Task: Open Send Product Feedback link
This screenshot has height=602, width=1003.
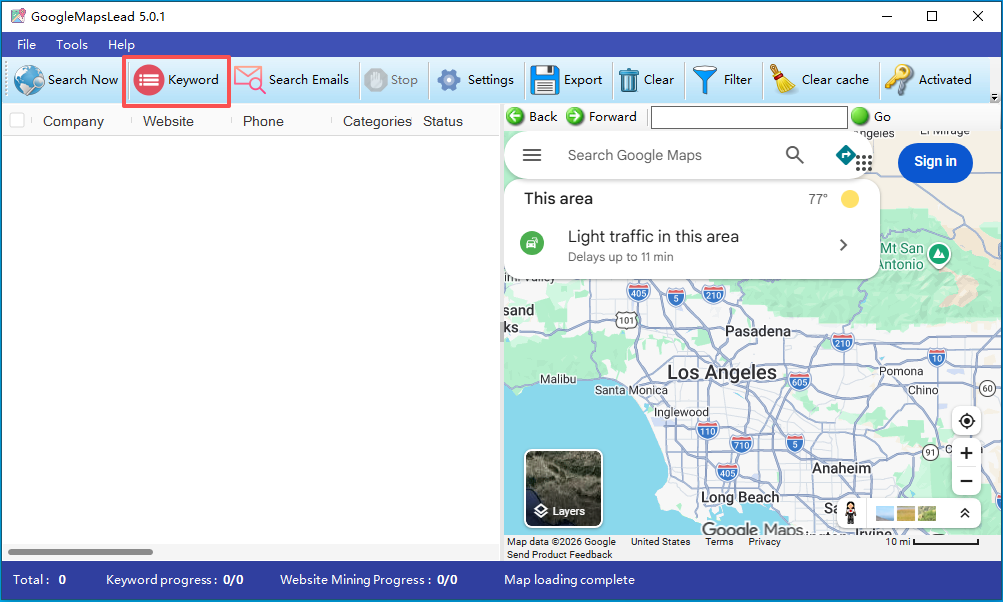Action: pyautogui.click(x=560, y=555)
